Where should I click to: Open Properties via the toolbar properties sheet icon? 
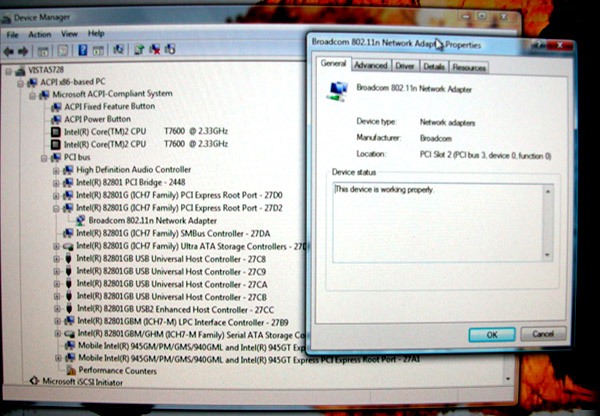(62, 51)
